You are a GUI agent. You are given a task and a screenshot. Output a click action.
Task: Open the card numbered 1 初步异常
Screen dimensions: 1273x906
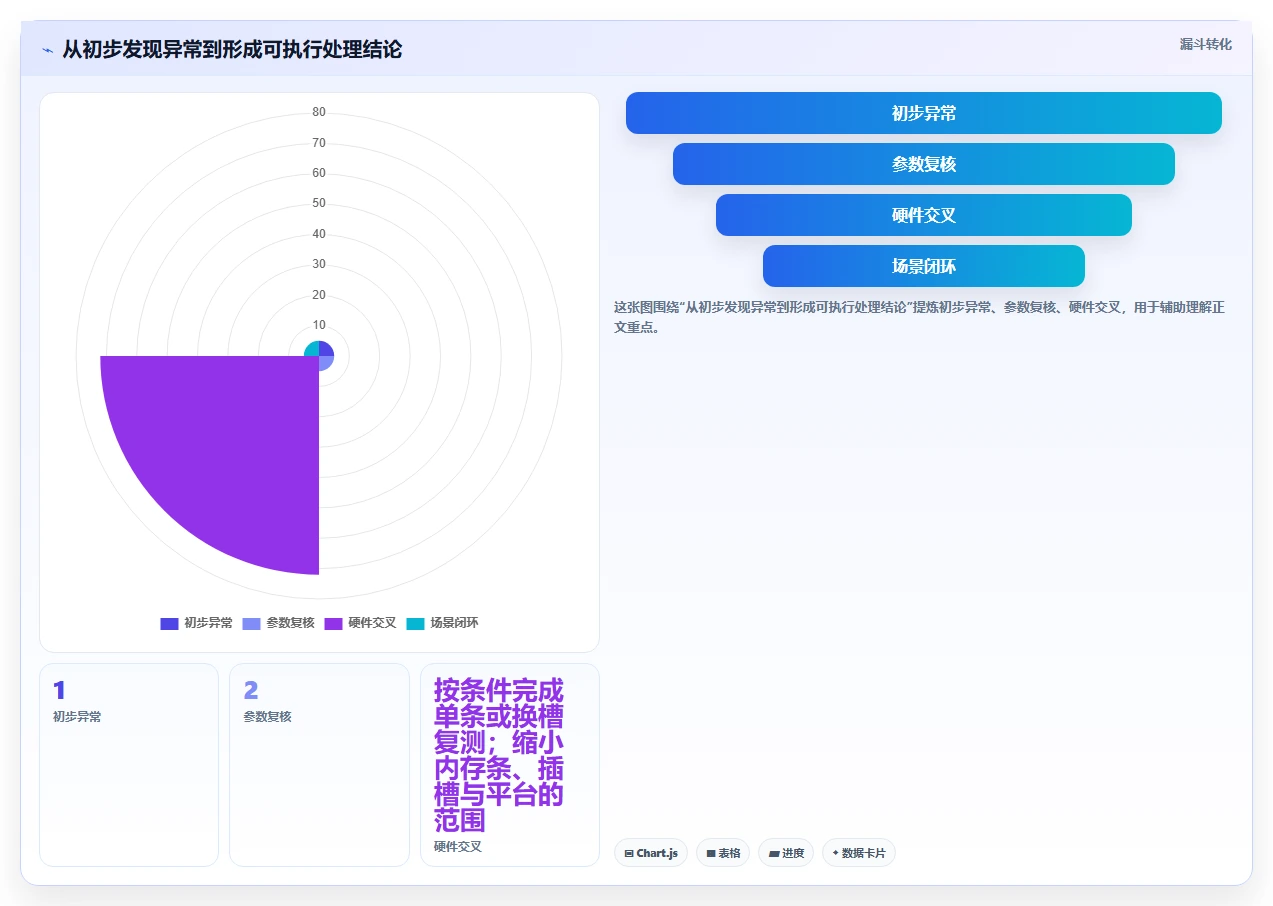[x=129, y=765]
